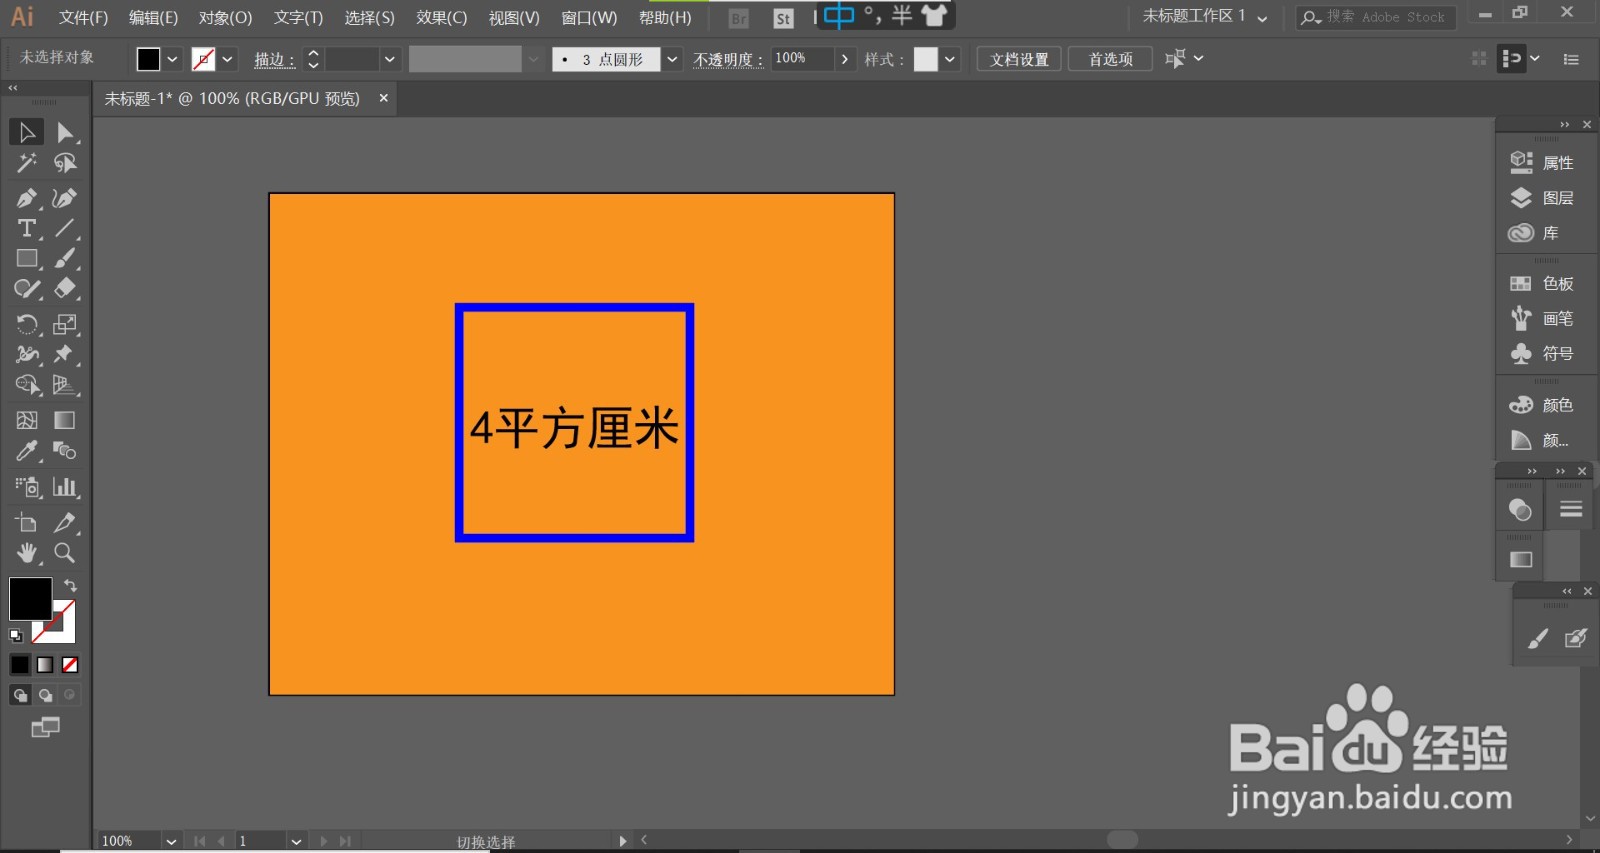Select the Pen tool
Image resolution: width=1600 pixels, height=853 pixels.
[x=27, y=198]
